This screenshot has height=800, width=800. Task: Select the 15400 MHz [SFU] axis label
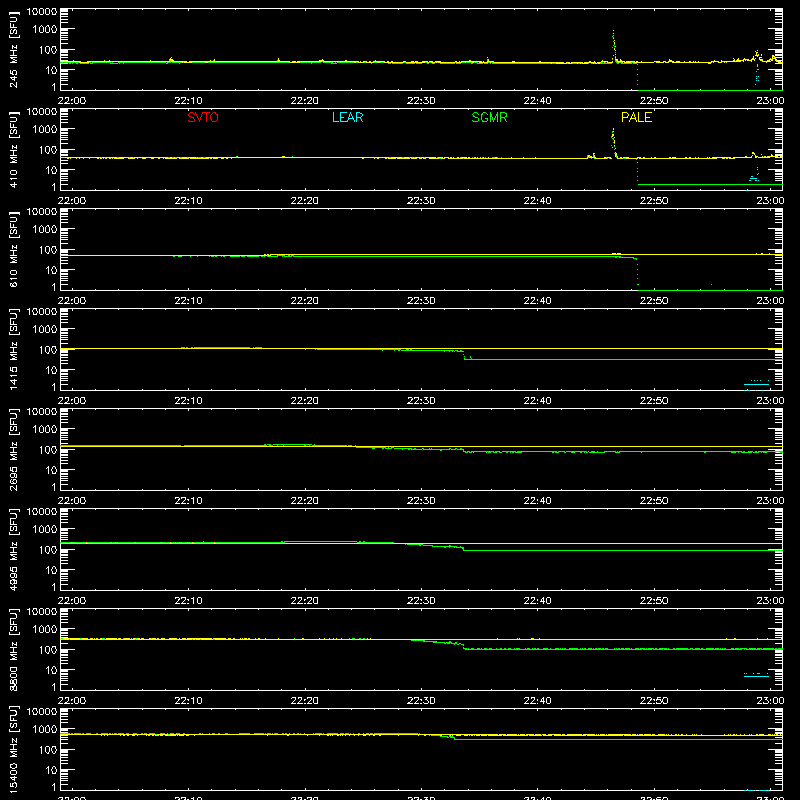pos(13,749)
